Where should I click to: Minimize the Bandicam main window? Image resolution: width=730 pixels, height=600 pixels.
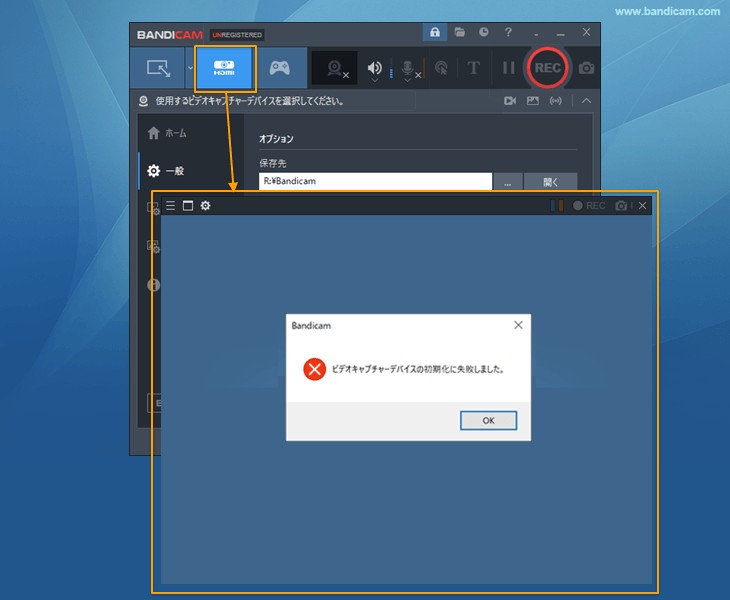[561, 34]
